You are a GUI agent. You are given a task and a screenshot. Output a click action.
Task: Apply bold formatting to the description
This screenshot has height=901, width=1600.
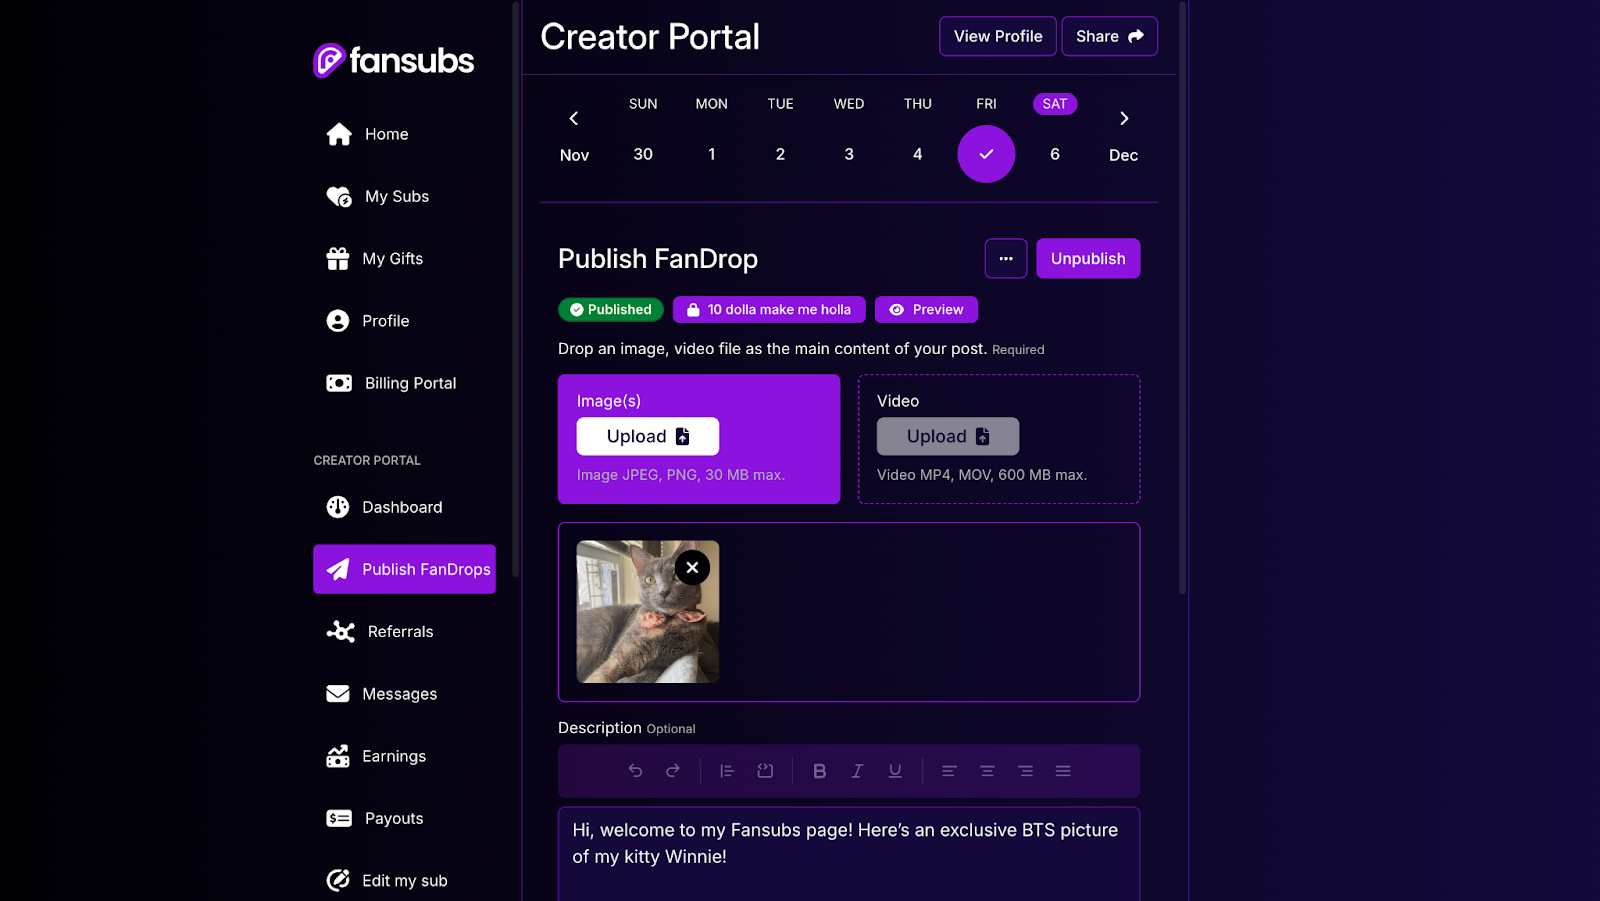[819, 771]
